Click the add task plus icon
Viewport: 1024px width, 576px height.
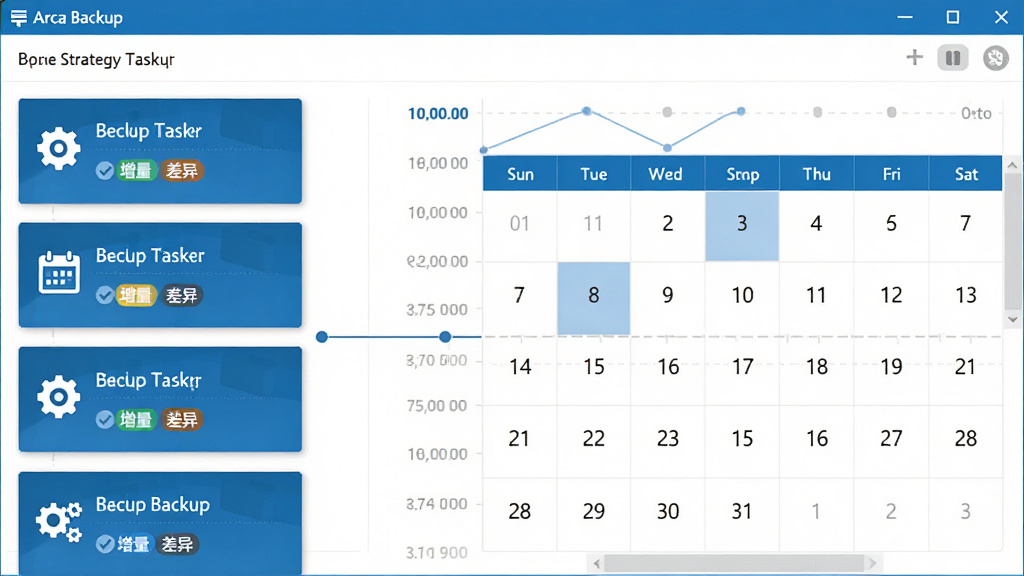click(x=914, y=57)
